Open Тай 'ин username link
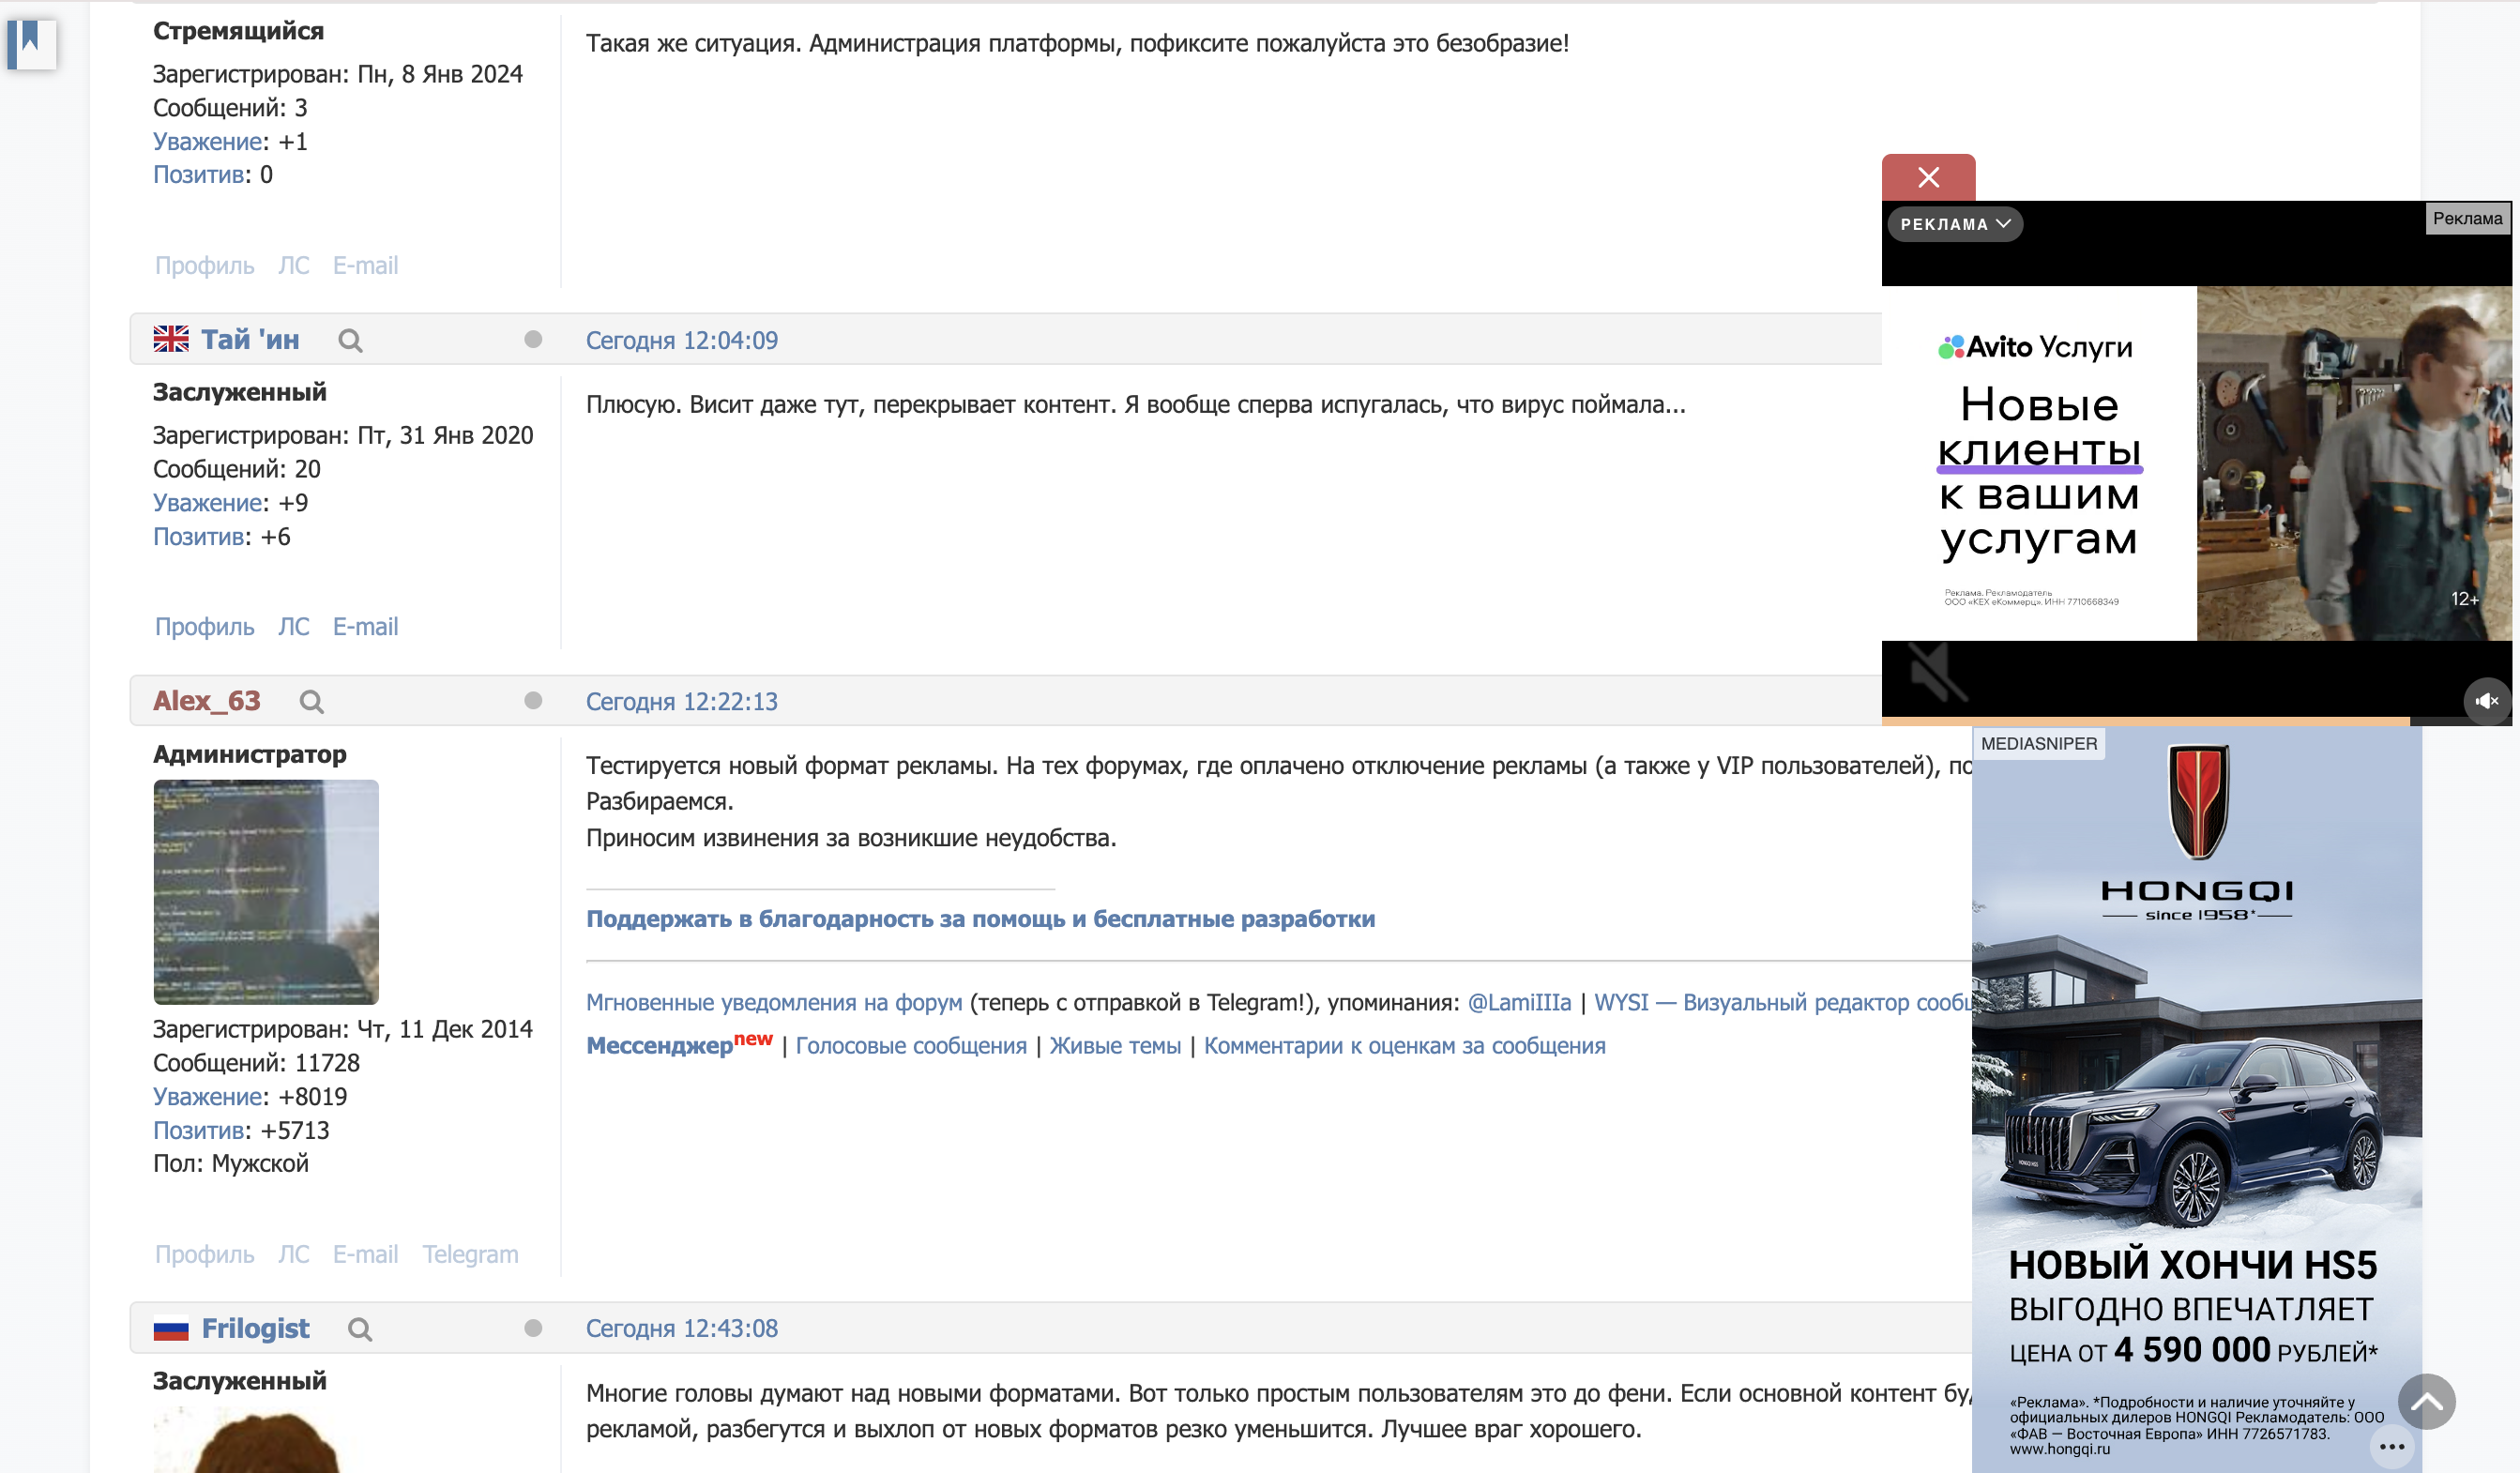The width and height of the screenshot is (2520, 1473). click(250, 339)
